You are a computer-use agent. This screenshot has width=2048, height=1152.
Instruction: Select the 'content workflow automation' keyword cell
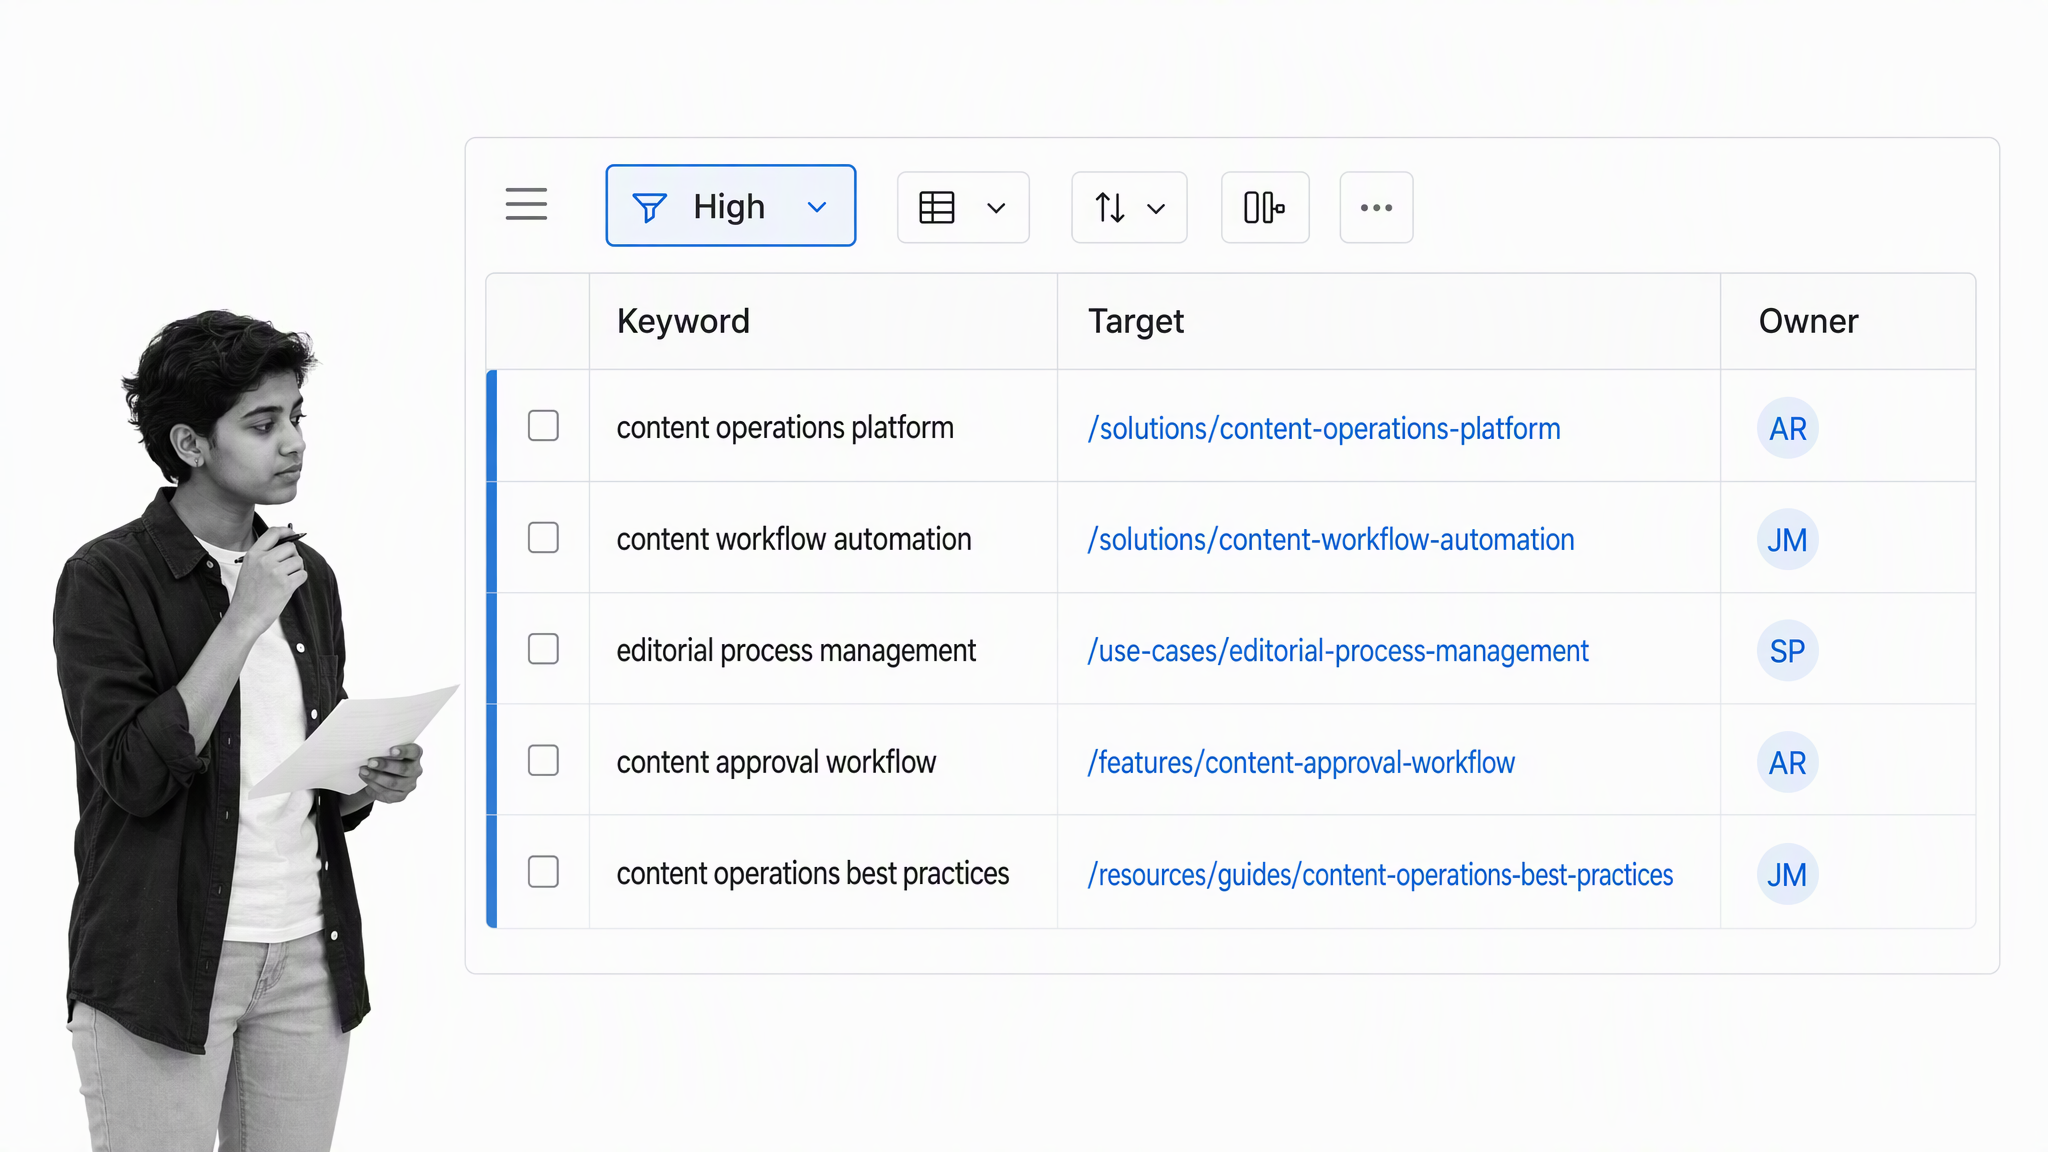[823, 539]
